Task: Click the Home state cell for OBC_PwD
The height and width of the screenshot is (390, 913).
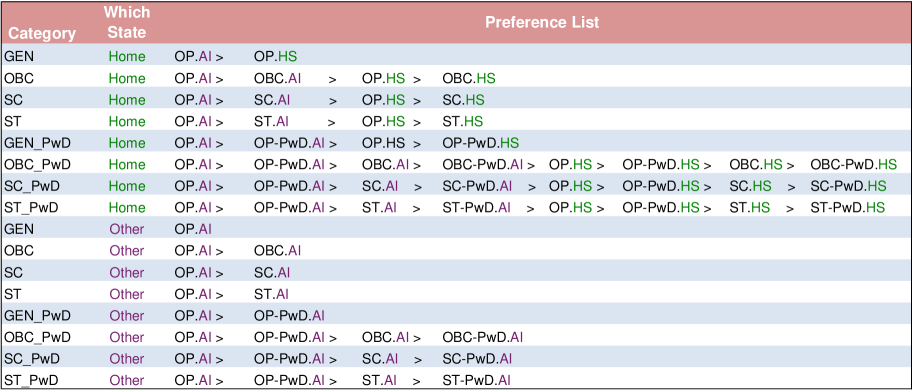Action: point(126,164)
